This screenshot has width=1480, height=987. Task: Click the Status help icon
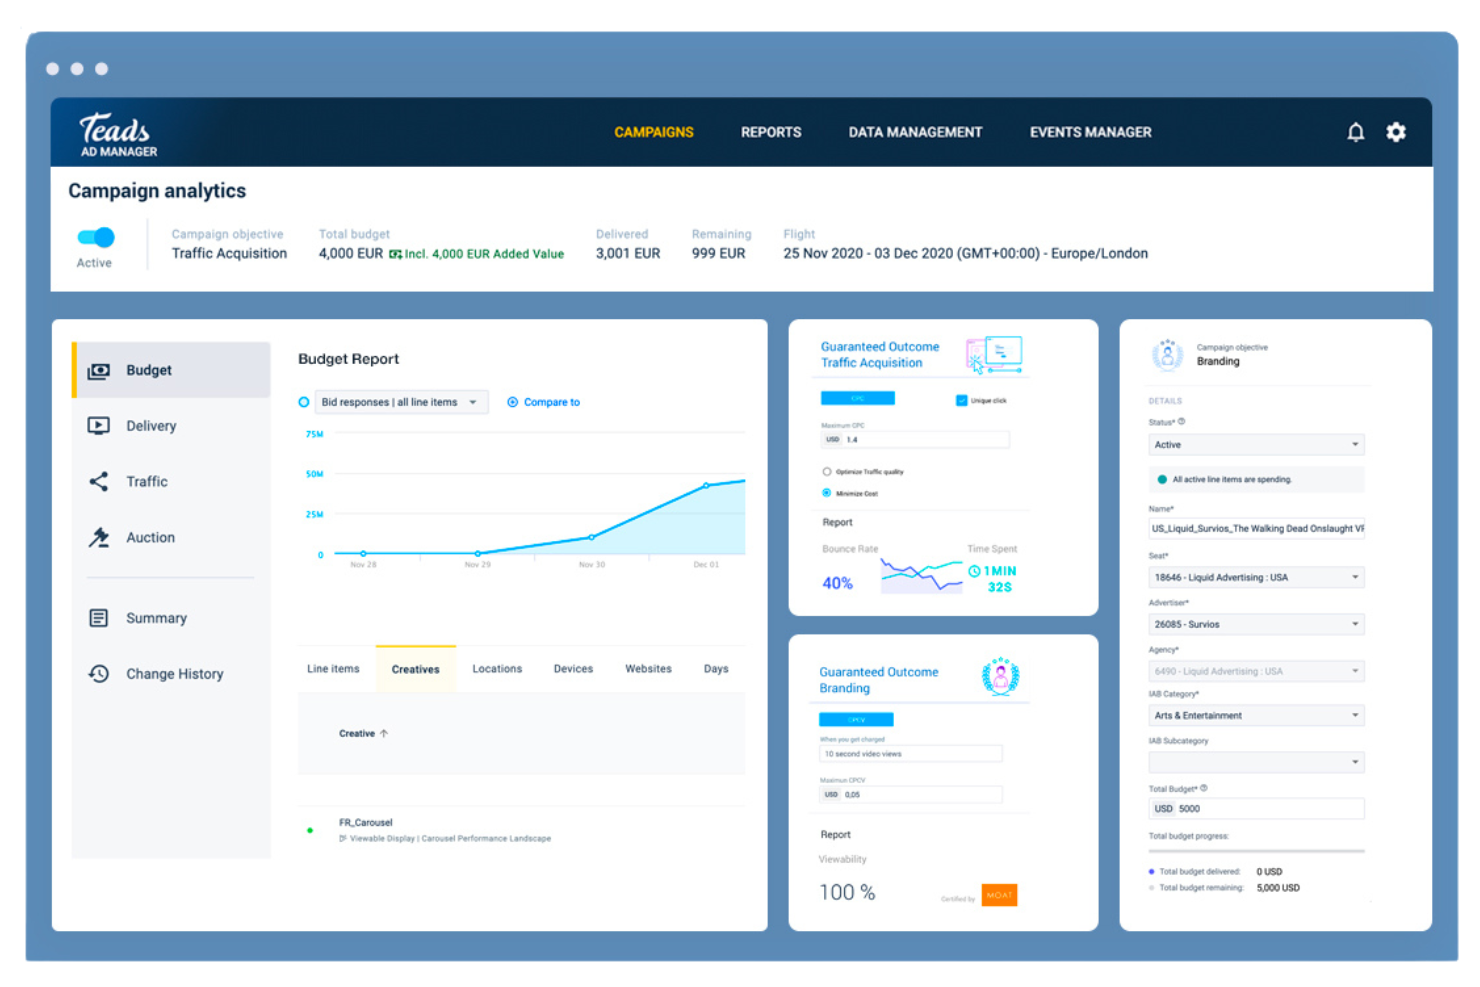(1181, 422)
